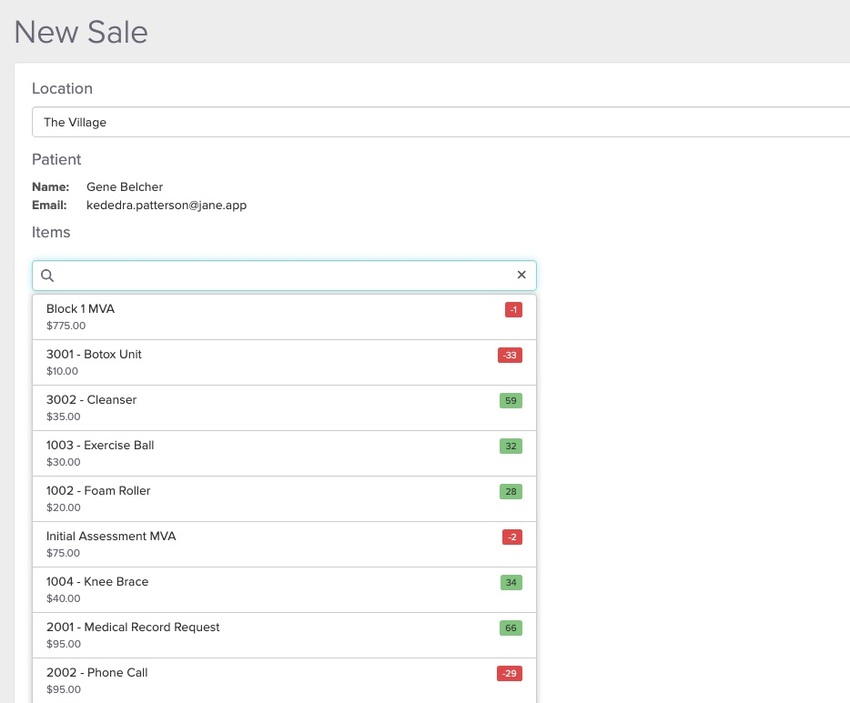Focus the Items search input field

pyautogui.click(x=284, y=275)
